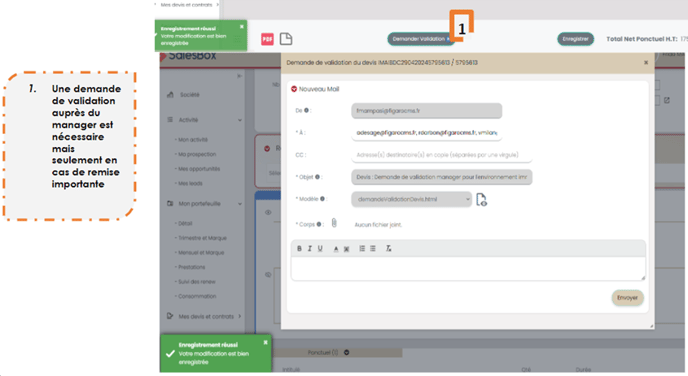Toggle the crossed-out eye icon in background
Viewport: 688px width, 376px height.
268,275
